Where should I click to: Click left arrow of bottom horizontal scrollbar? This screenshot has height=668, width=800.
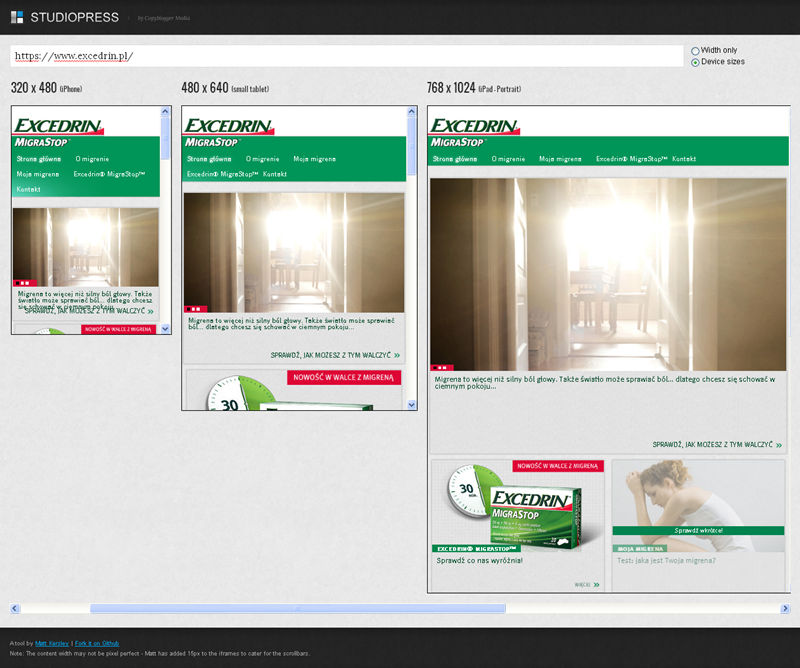click(x=15, y=608)
